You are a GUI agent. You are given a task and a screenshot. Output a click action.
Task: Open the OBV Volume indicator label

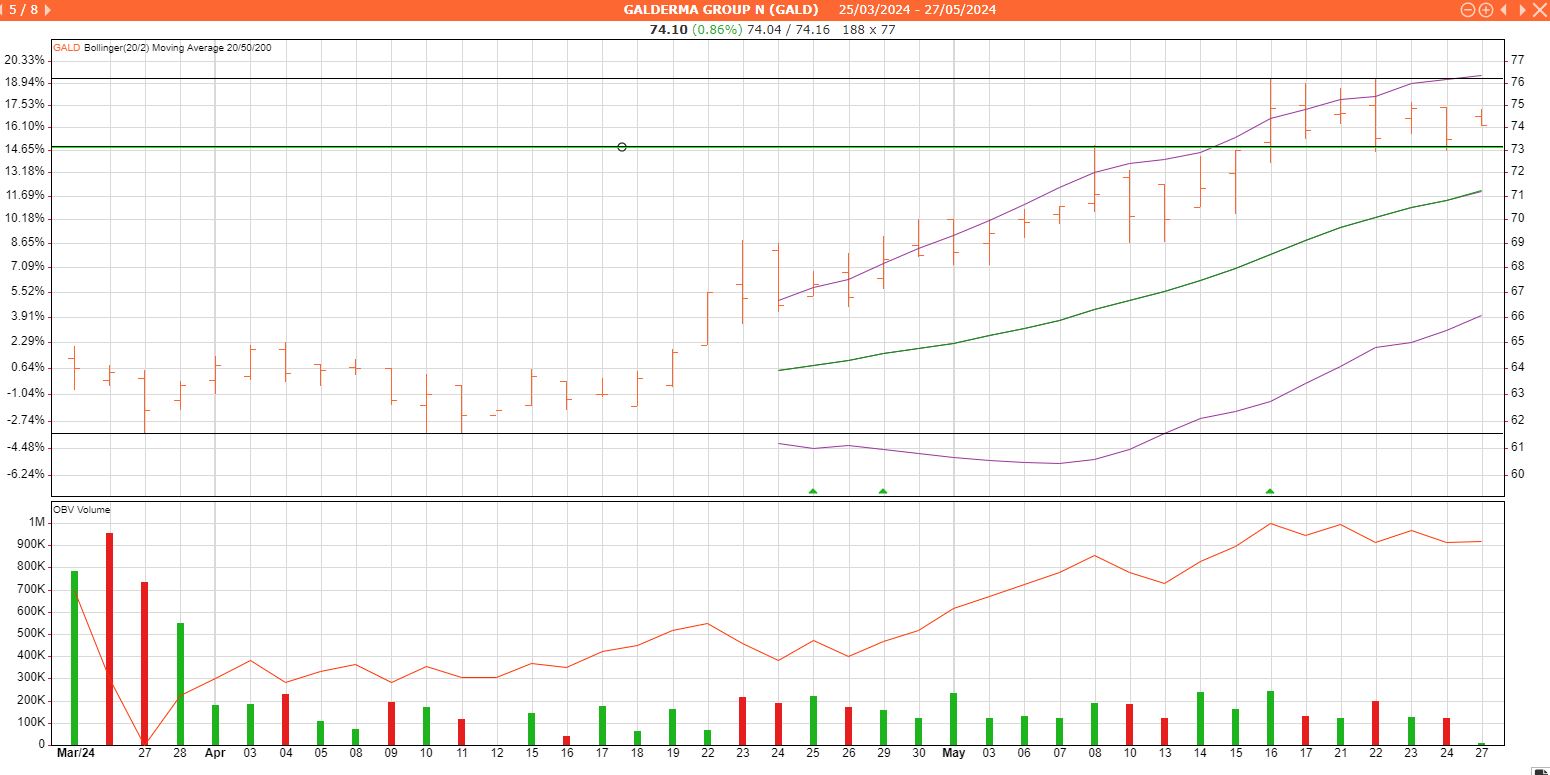(x=82, y=510)
